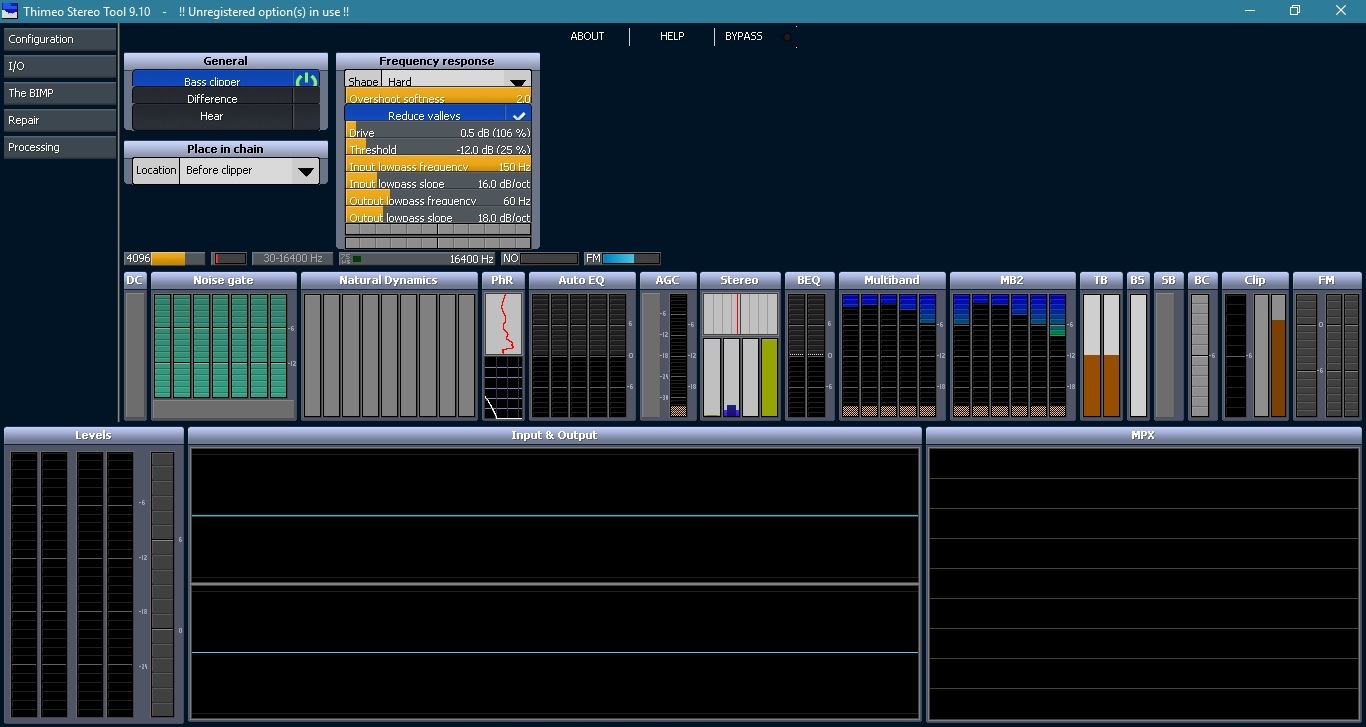Open the Shape dropdown arrow
The width and height of the screenshot is (1366, 727).
click(x=518, y=82)
